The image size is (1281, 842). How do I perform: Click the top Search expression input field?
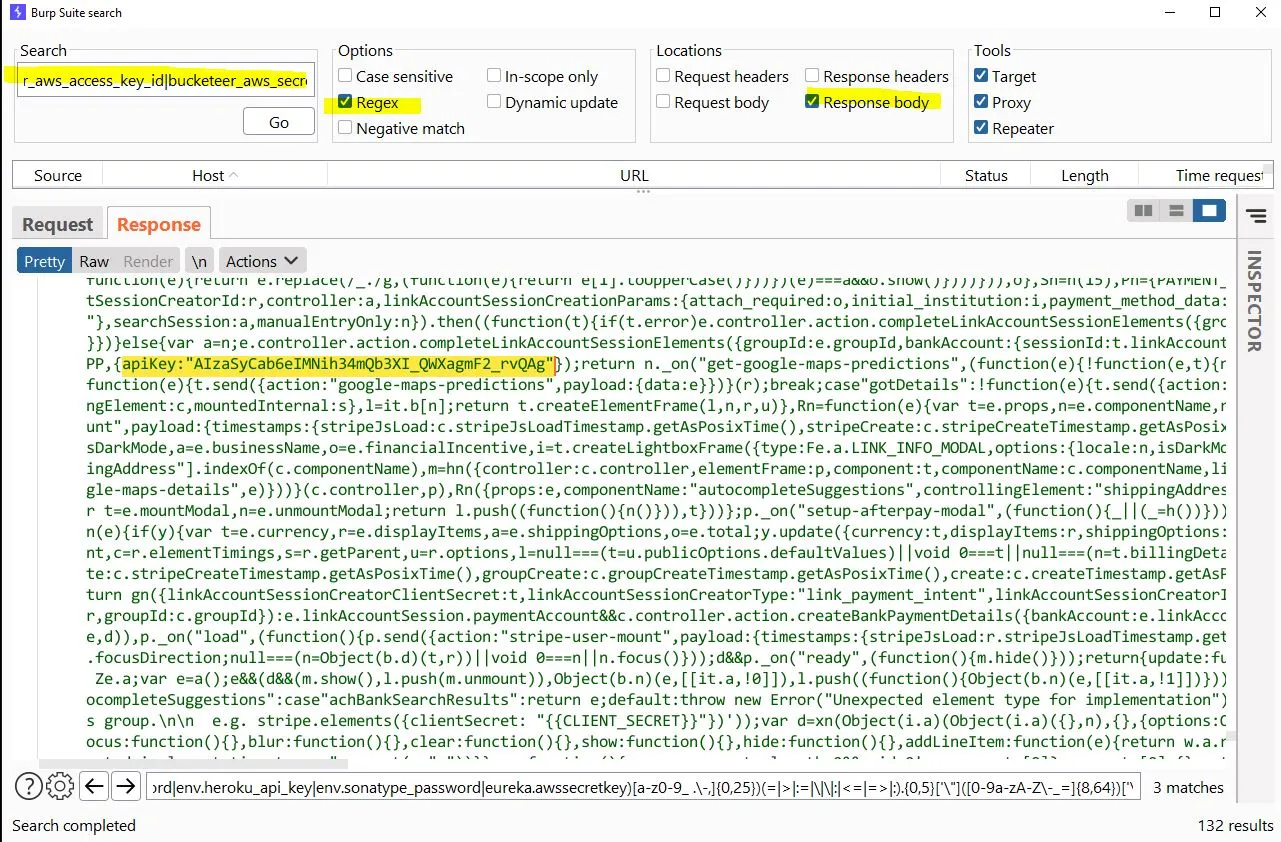166,80
